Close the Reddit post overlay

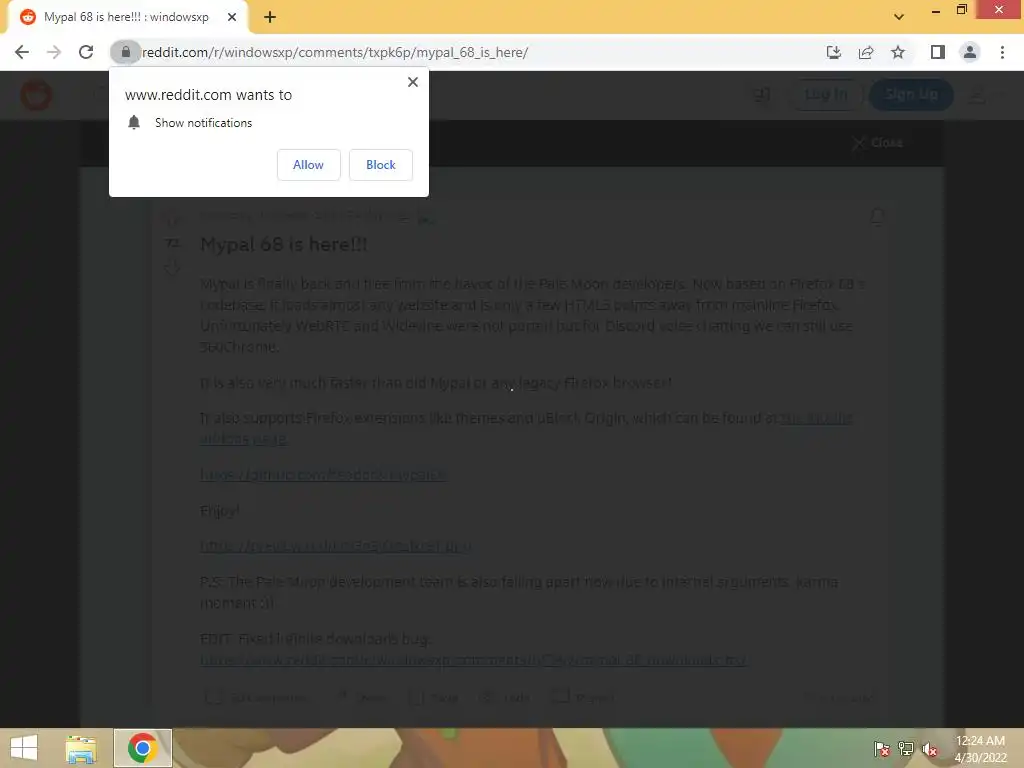(x=878, y=142)
